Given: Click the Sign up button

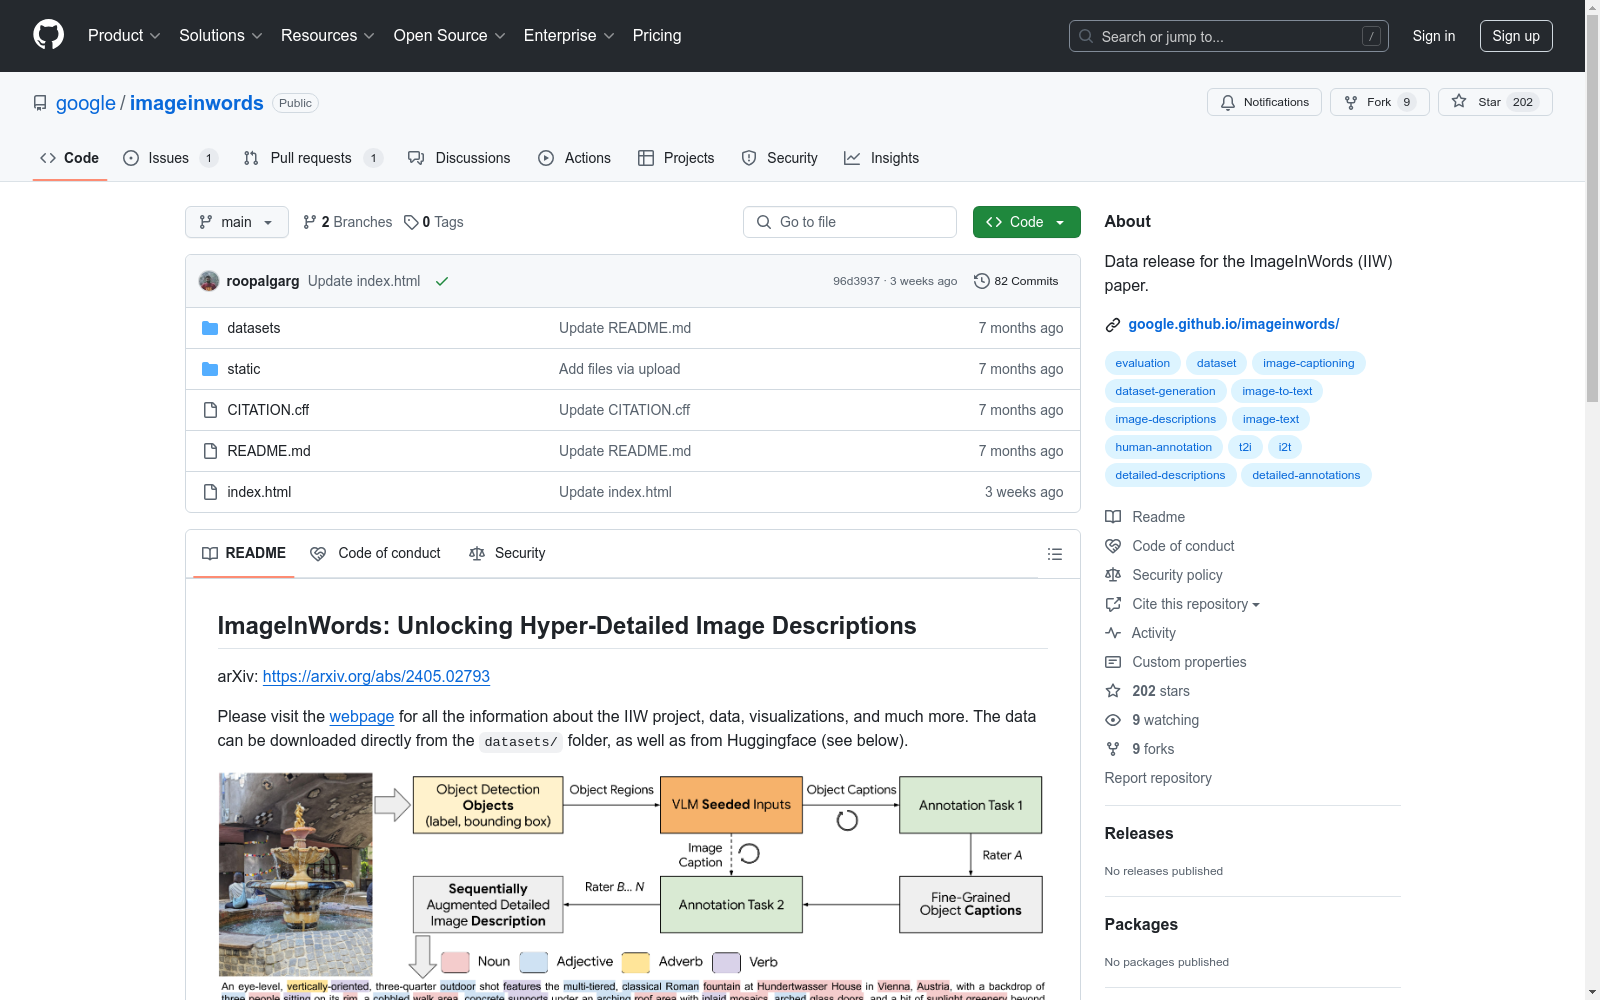Looking at the screenshot, I should coord(1516,36).
